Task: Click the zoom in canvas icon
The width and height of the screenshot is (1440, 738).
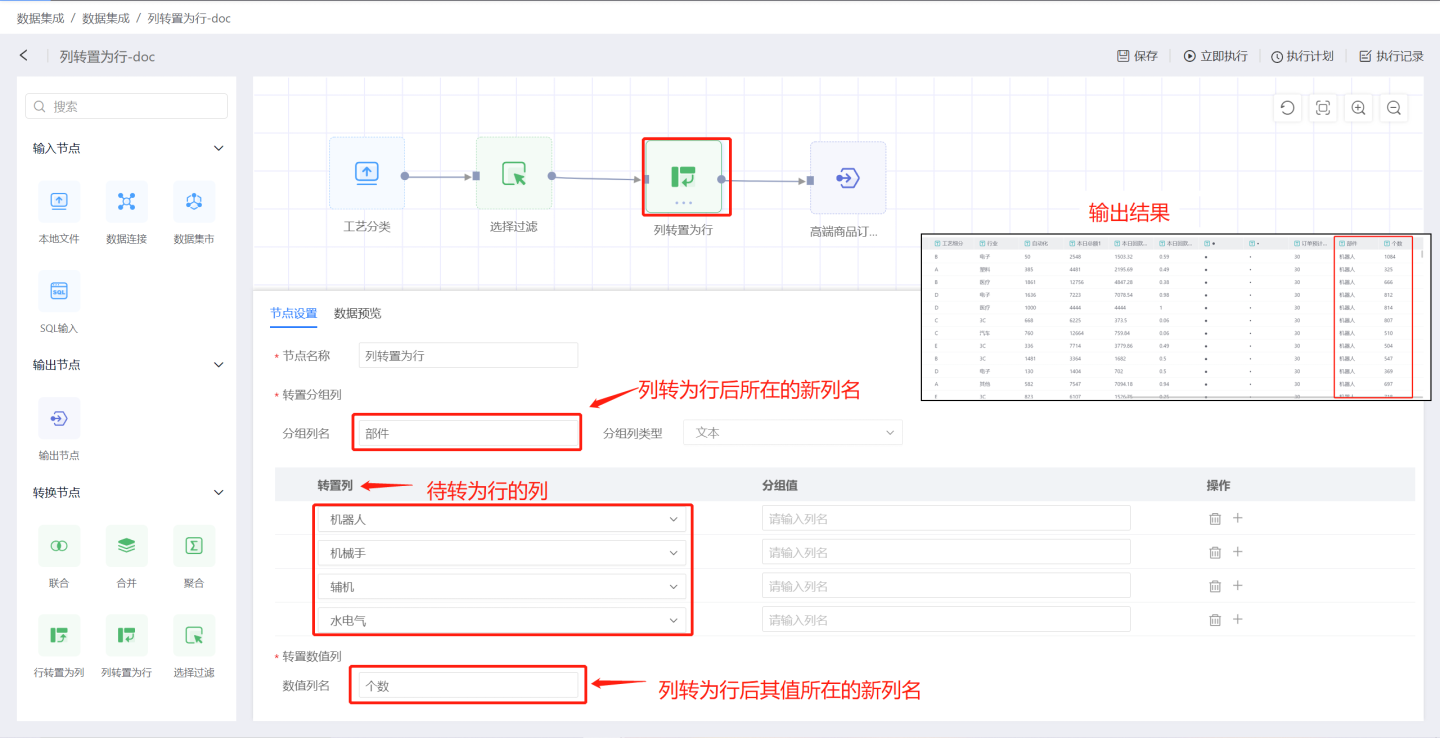Action: click(1358, 108)
